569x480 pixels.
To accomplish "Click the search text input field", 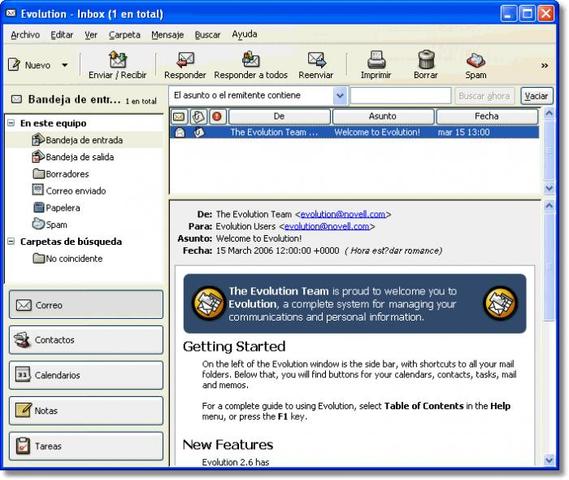I will (x=400, y=95).
